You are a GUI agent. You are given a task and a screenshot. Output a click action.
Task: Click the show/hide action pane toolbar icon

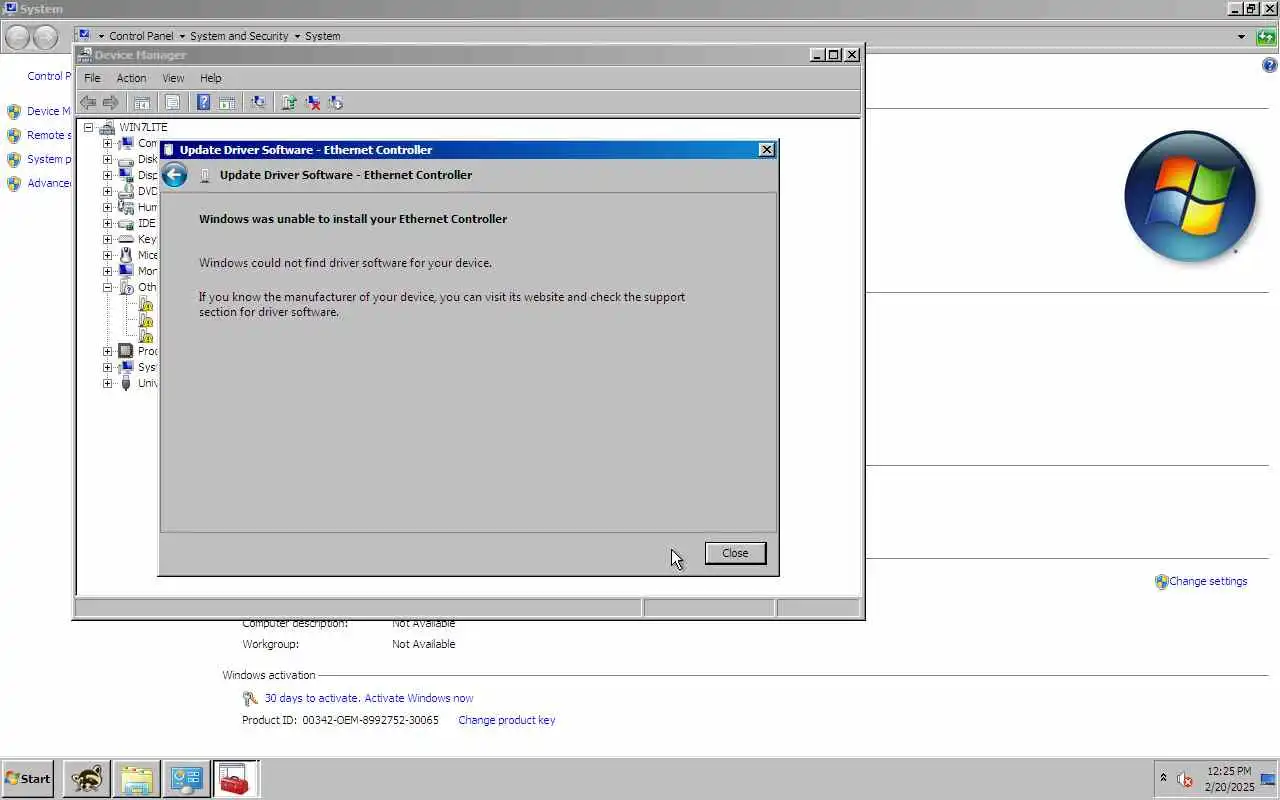[x=227, y=102]
